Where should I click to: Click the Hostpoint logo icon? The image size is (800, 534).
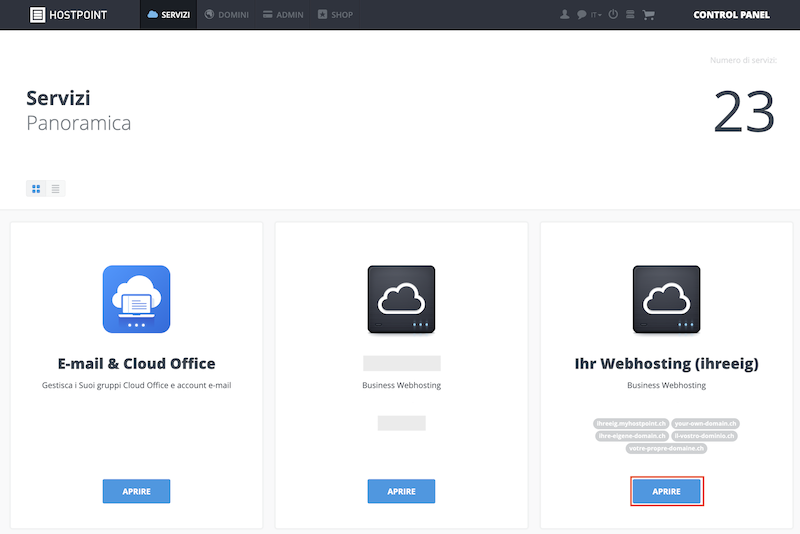click(37, 15)
